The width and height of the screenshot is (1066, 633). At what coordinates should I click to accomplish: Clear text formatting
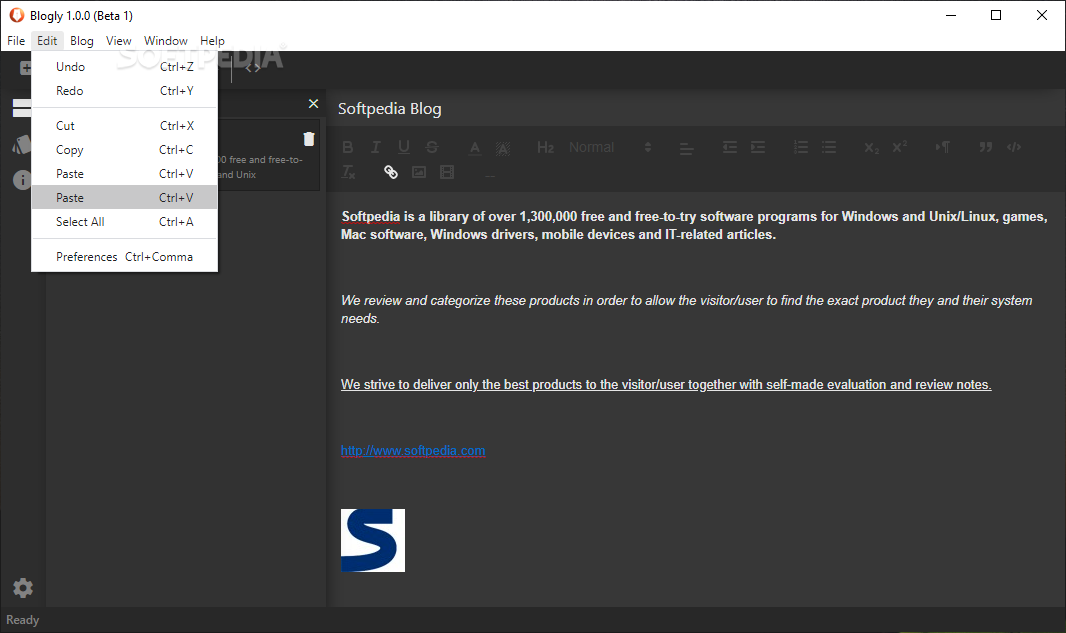(x=348, y=172)
